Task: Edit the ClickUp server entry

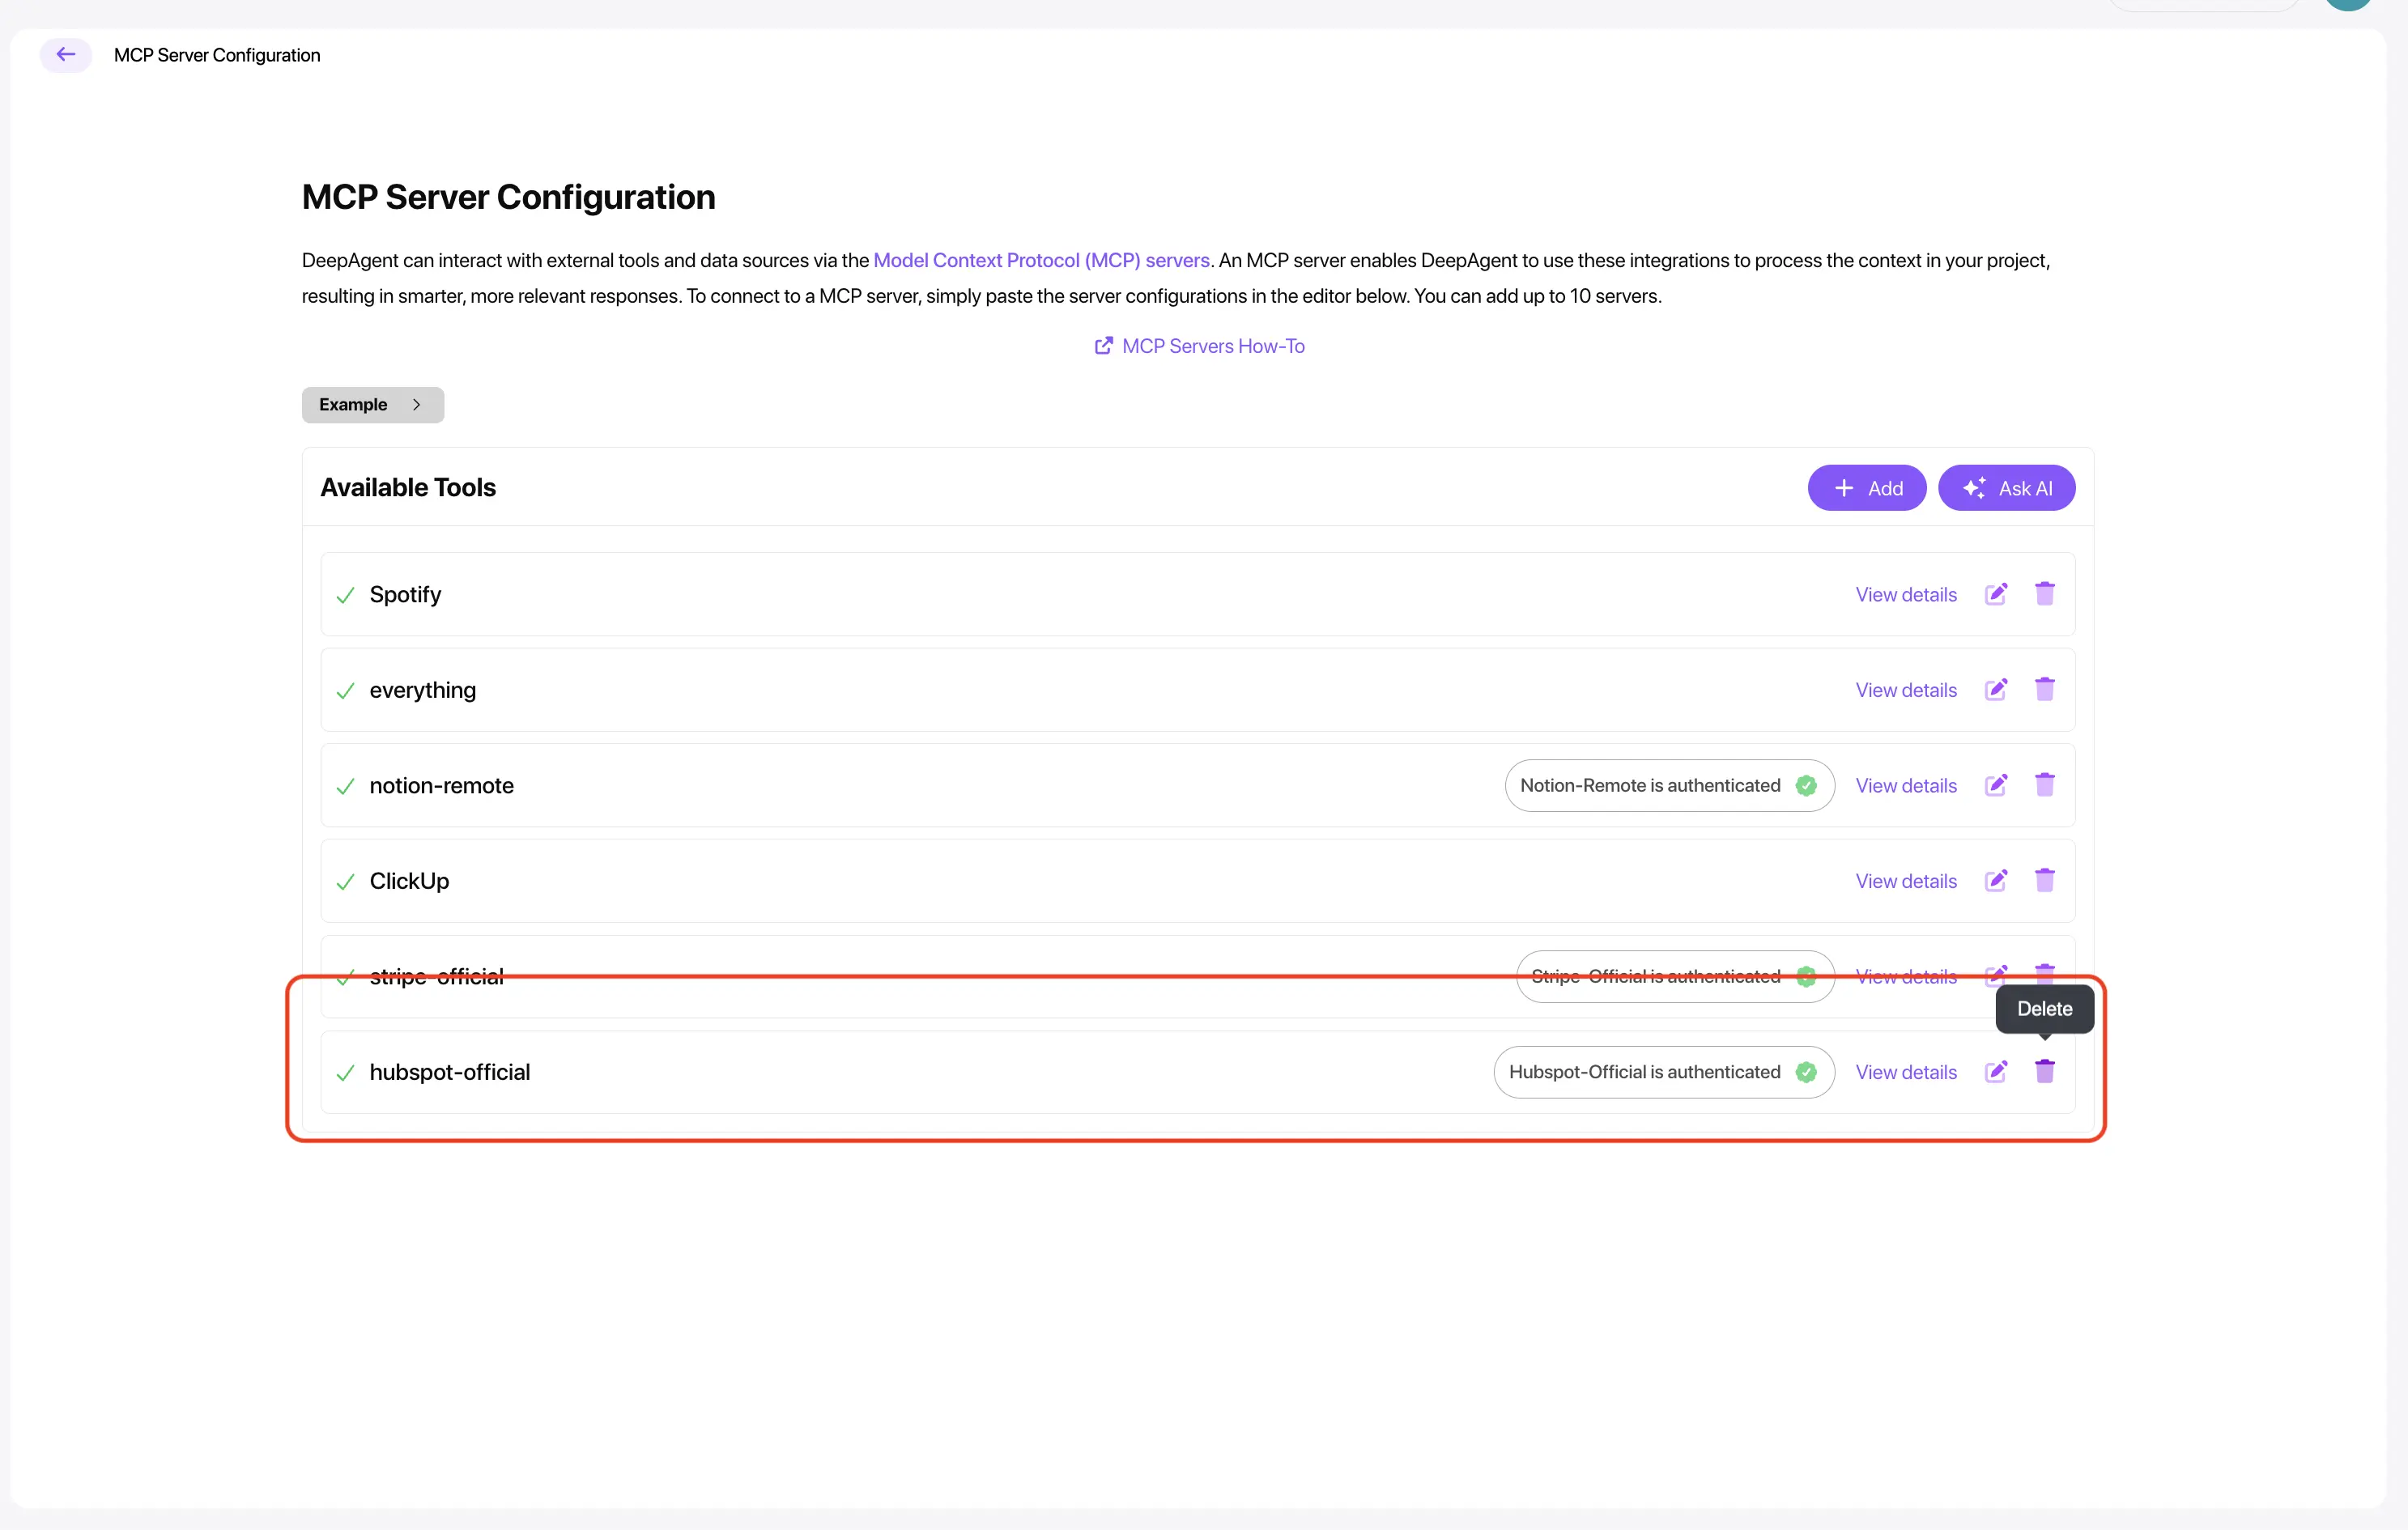Action: click(1995, 880)
